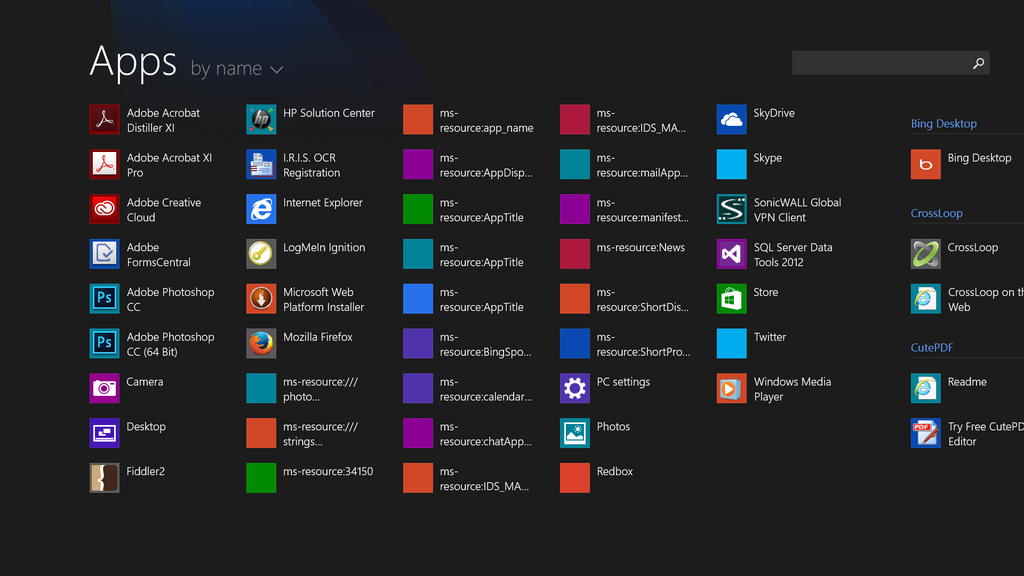Open the CrossLoop app icon
This screenshot has height=576, width=1024.
[926, 254]
